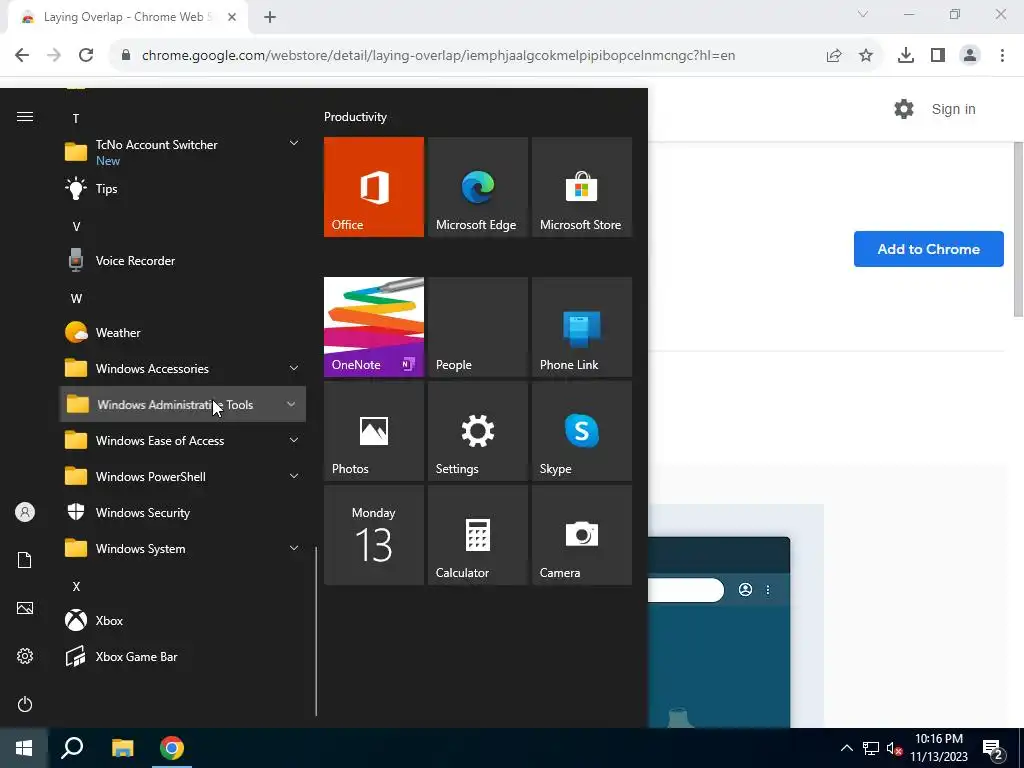Share this page icon in address bar
The width and height of the screenshot is (1024, 768).
click(834, 56)
